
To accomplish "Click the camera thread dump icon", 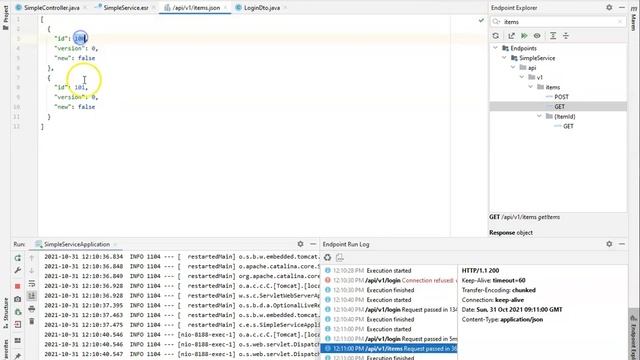I will [18, 299].
